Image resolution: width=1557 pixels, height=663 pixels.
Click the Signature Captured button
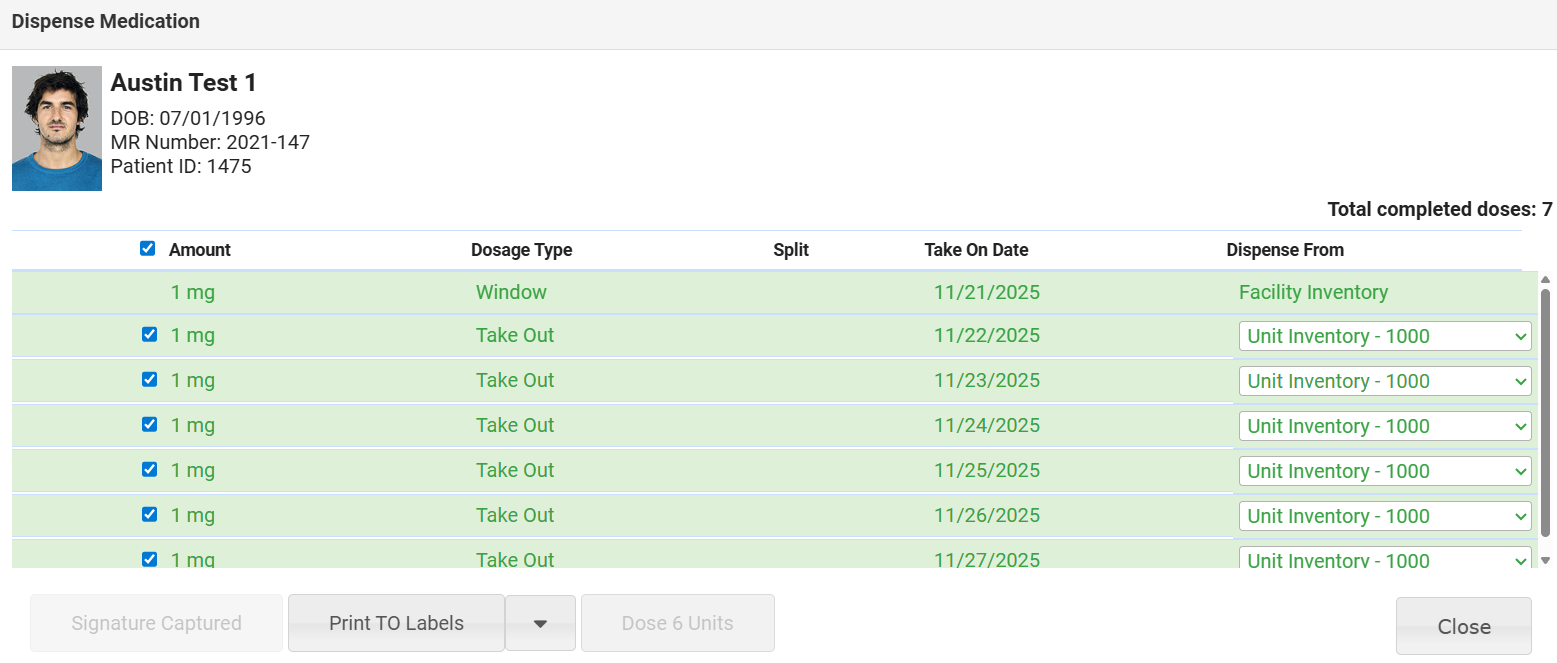click(156, 623)
